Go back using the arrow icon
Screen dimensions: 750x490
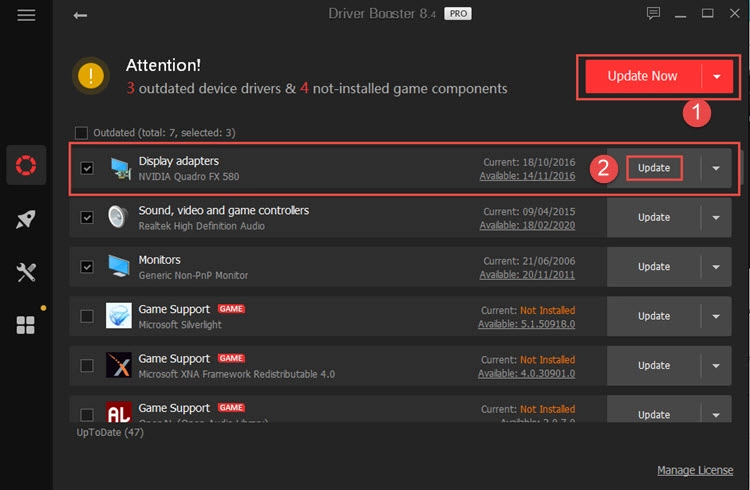[x=80, y=16]
